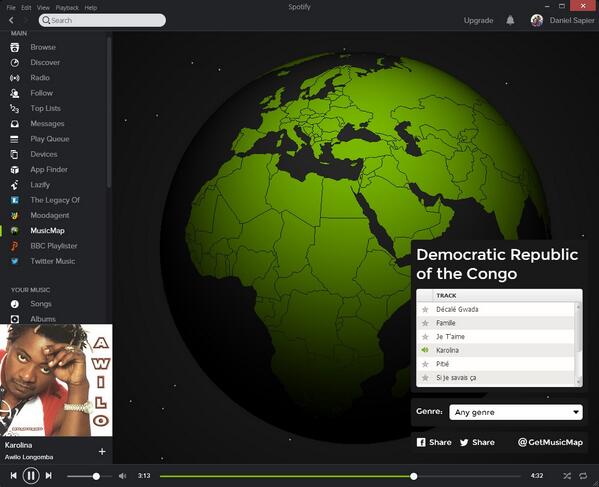Click the TRACK column header
The width and height of the screenshot is (599, 487).
tap(446, 296)
